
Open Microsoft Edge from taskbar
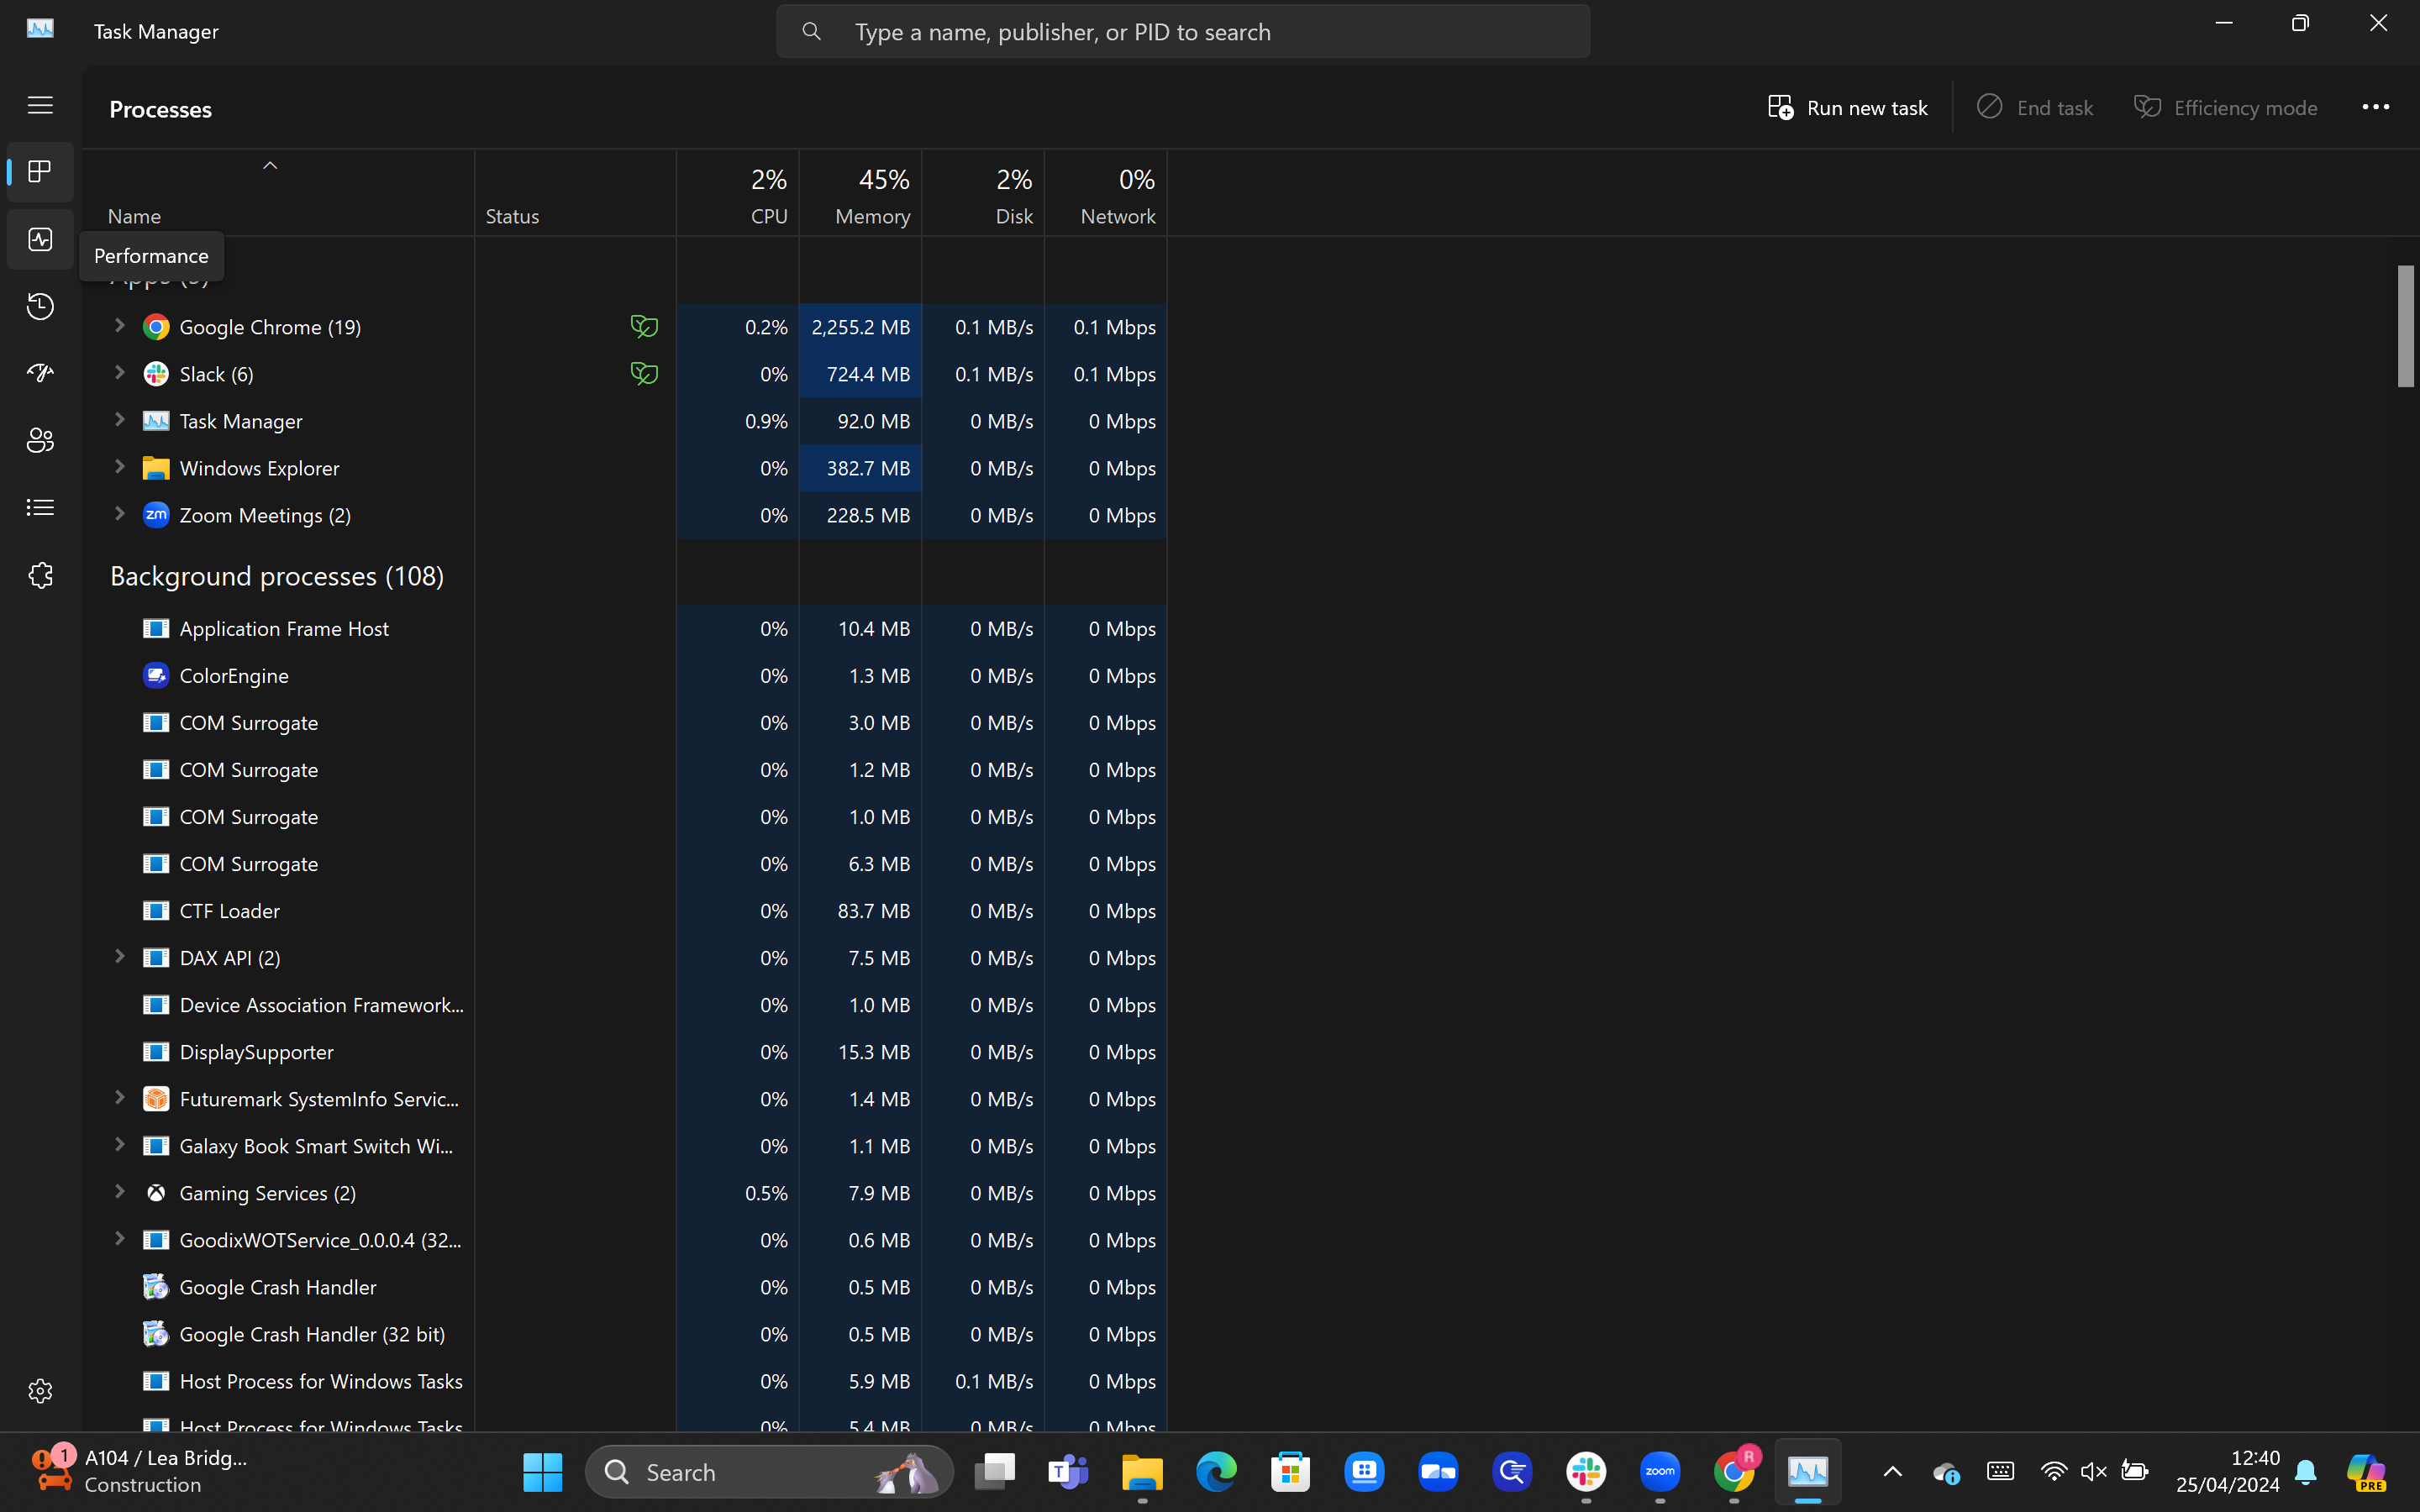coord(1216,1472)
